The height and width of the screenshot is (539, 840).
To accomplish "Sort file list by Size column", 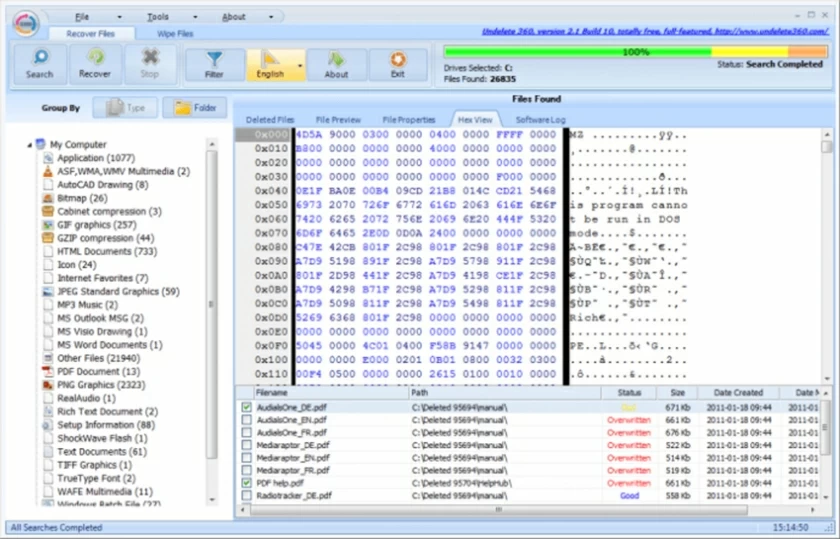I will [677, 393].
